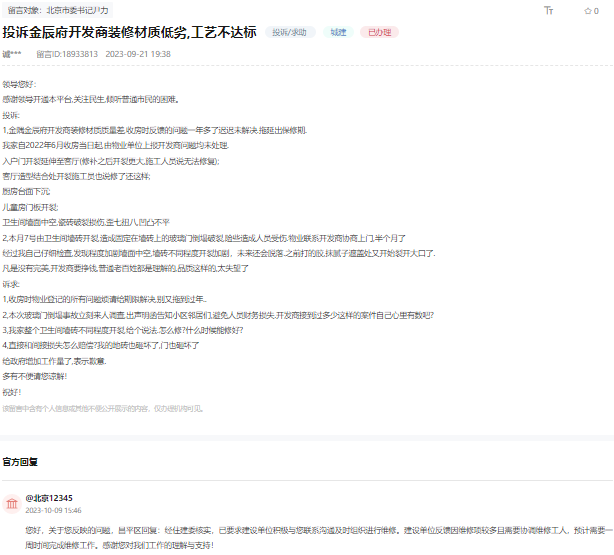Click the line 儿童房门板开裂
Image resolution: width=614 pixels, height=555 pixels.
point(30,206)
